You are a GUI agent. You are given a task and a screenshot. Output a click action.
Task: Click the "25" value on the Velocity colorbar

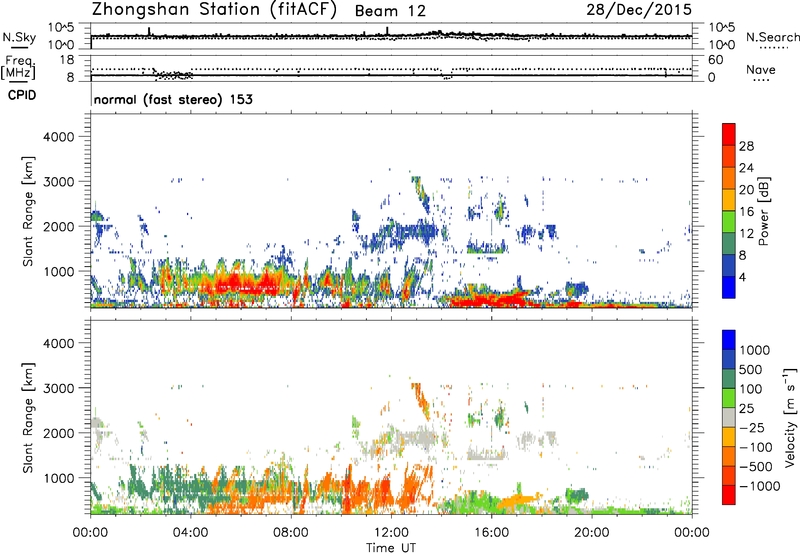pyautogui.click(x=746, y=408)
